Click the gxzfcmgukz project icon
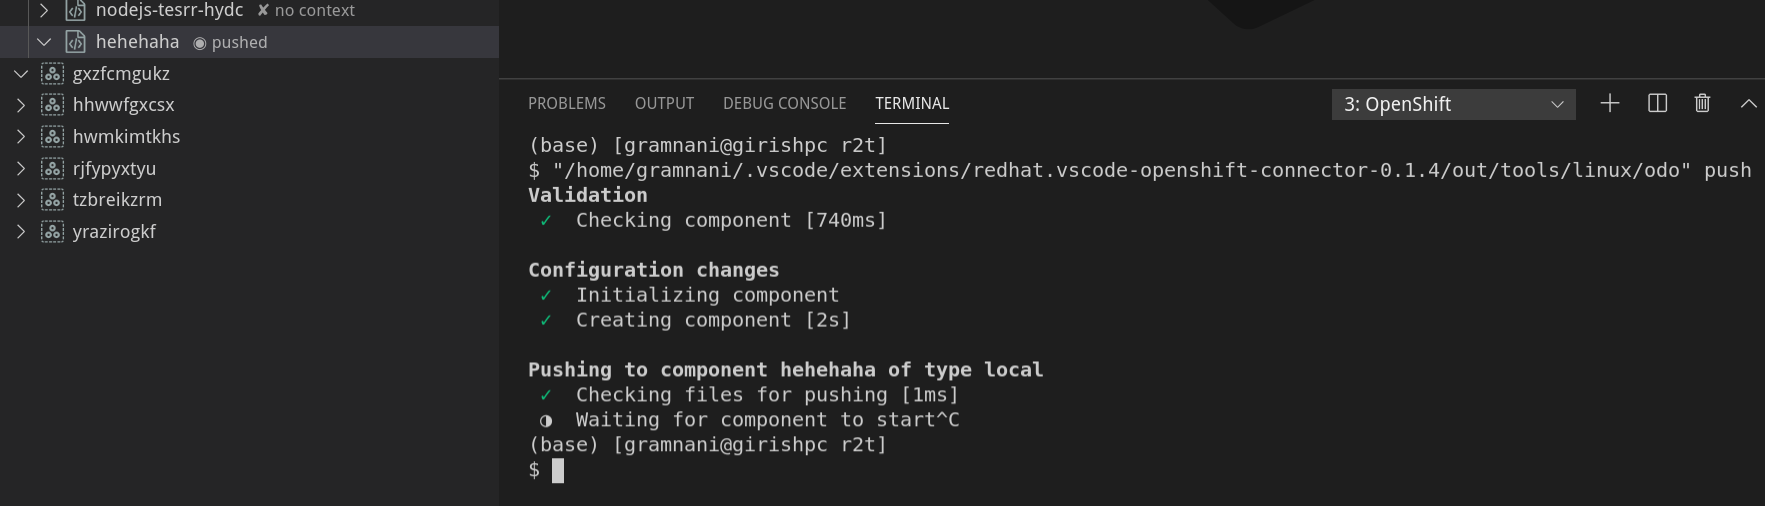The width and height of the screenshot is (1765, 506). tap(53, 74)
